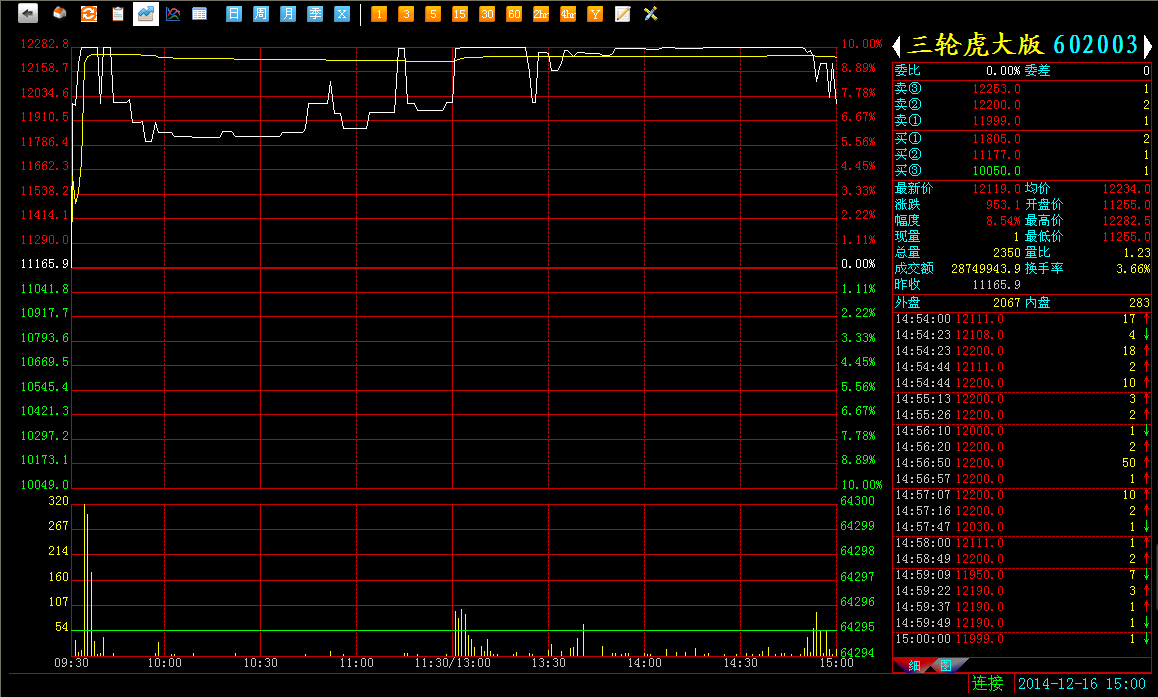Refresh data with the orange refresh icon
Image resolution: width=1158 pixels, height=697 pixels.
pyautogui.click(x=89, y=13)
